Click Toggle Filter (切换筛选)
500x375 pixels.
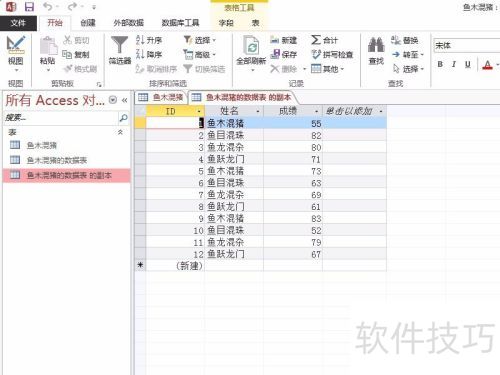(204, 69)
